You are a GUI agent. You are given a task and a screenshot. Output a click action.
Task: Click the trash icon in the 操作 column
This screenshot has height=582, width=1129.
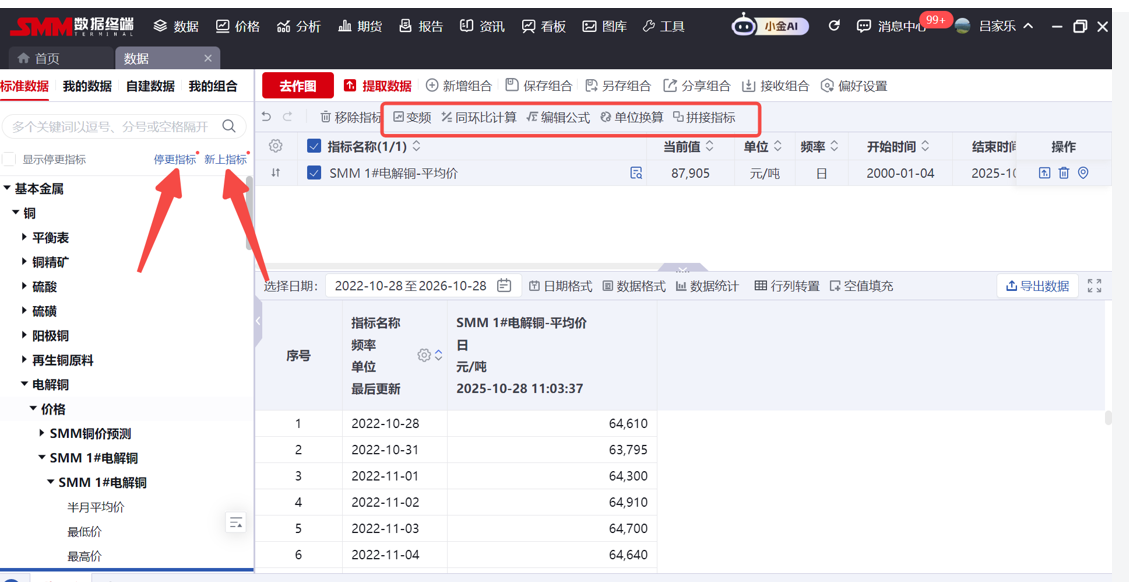[x=1063, y=173]
